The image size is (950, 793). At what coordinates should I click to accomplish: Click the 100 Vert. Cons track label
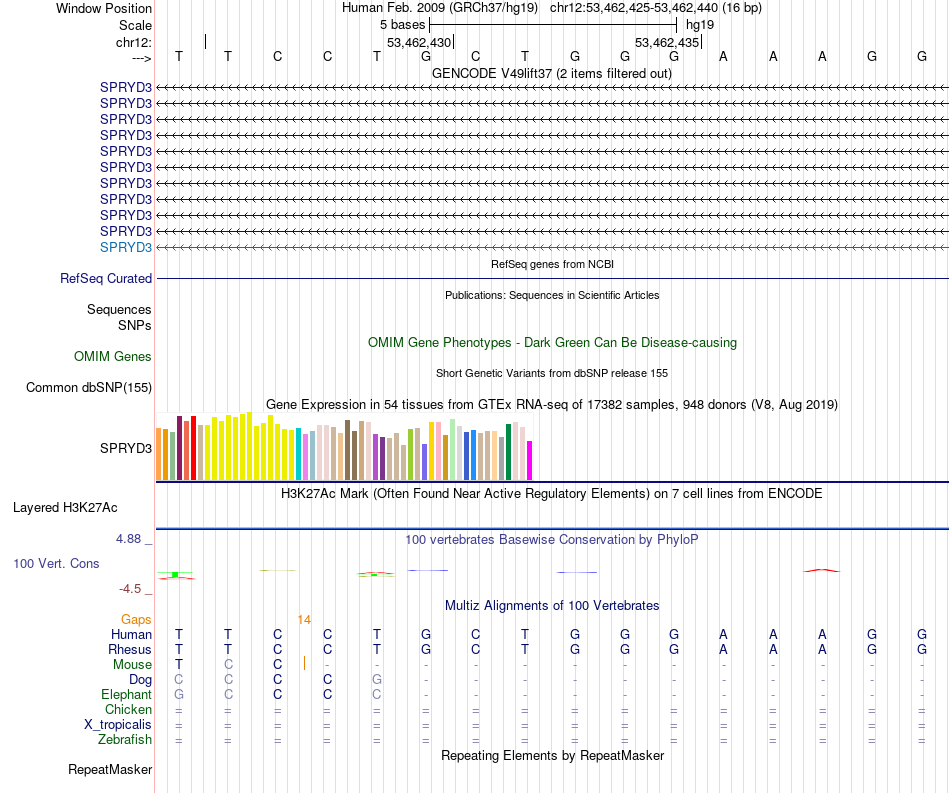click(56, 563)
